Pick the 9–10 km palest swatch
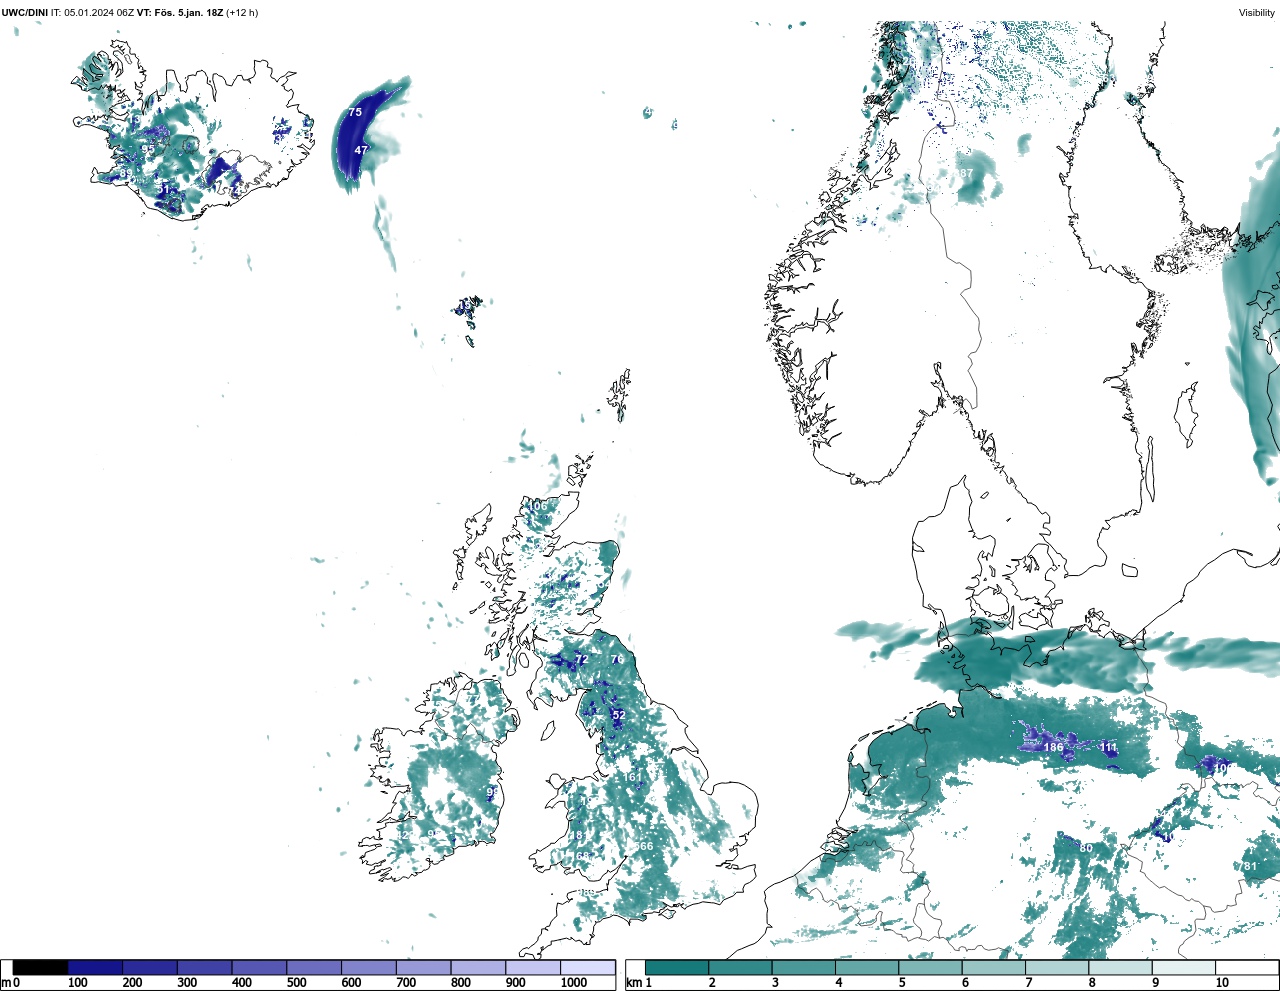The width and height of the screenshot is (1280, 991). point(1183,968)
